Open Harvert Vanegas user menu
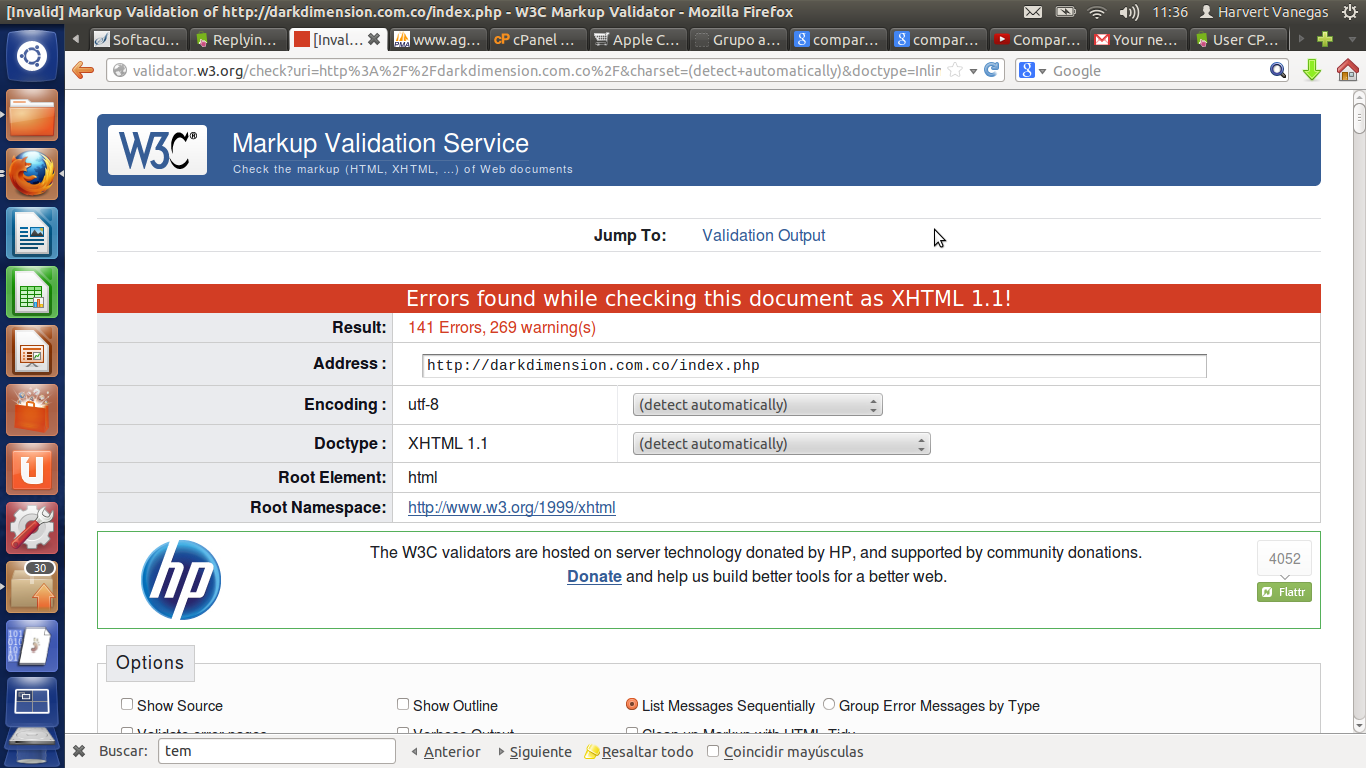This screenshot has height=768, width=1366. [x=1264, y=12]
